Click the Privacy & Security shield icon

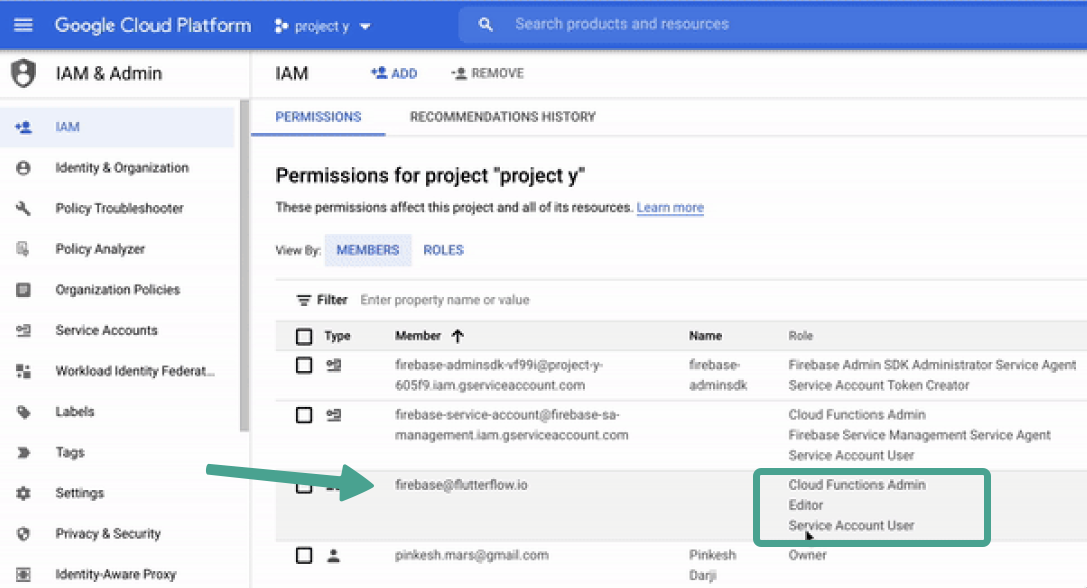pos(23,534)
